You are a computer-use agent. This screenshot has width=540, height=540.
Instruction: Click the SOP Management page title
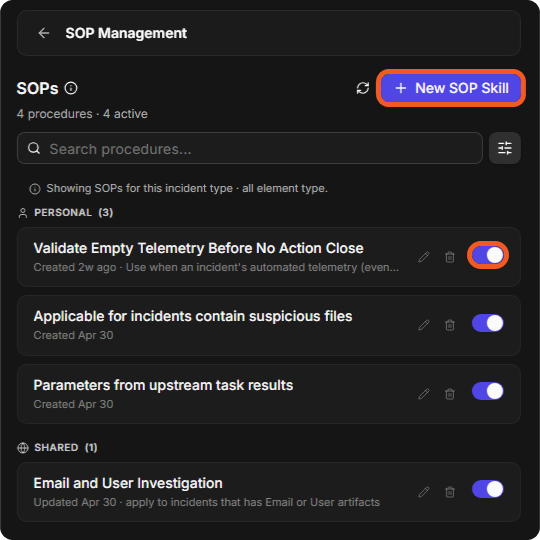click(126, 33)
